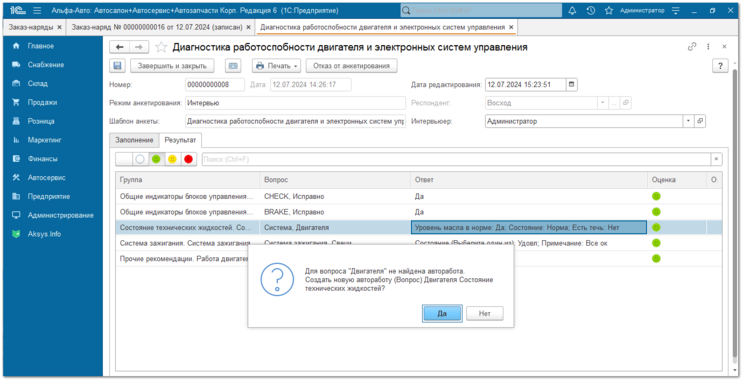The image size is (743, 381).
Task: Copy link to this form icon
Action: 692,46
